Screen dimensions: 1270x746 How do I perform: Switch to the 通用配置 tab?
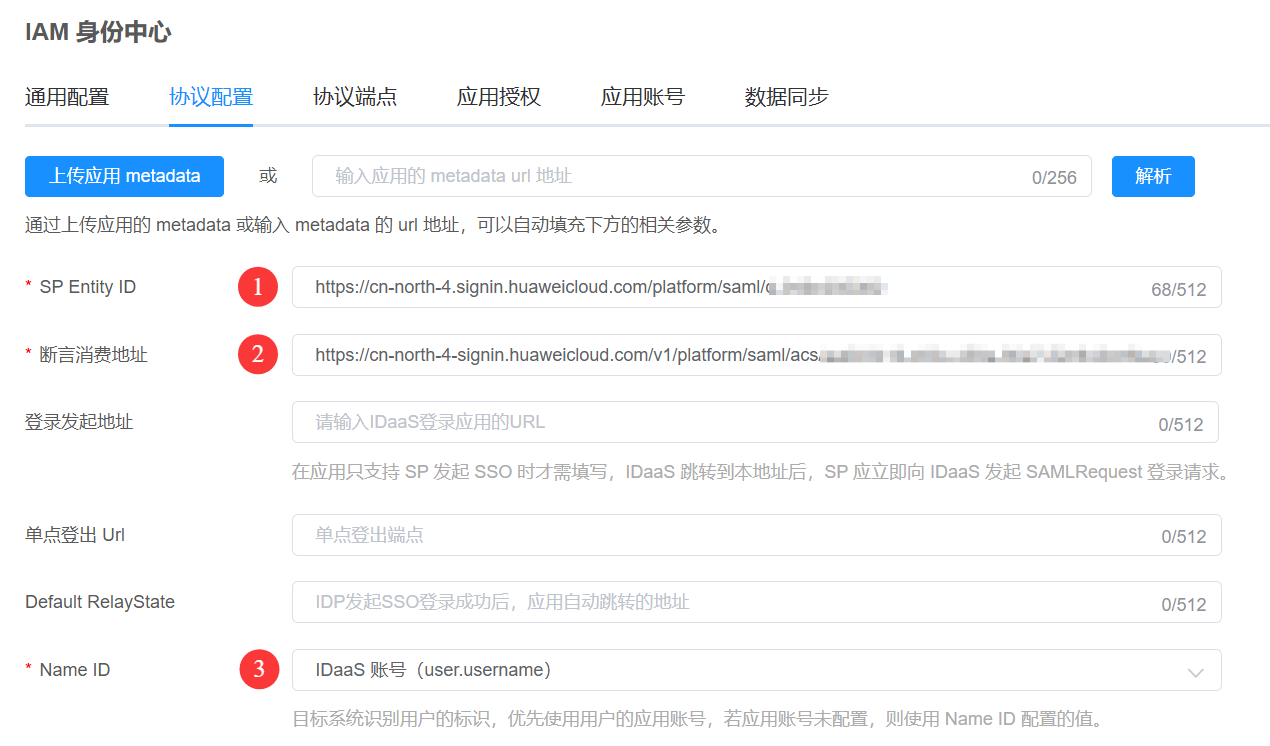67,97
